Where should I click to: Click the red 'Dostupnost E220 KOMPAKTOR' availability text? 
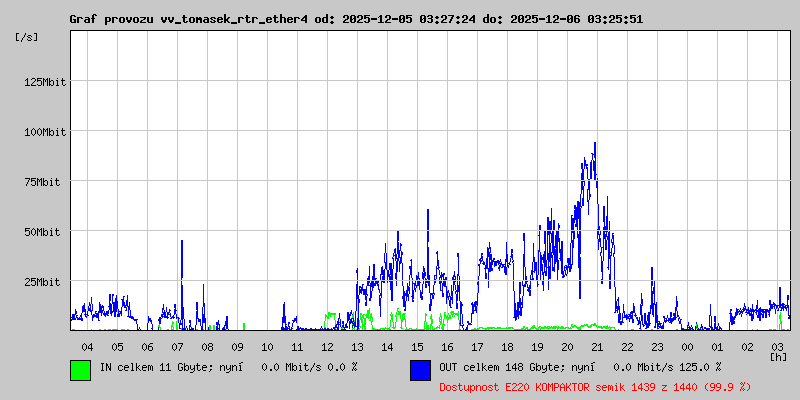595,387
